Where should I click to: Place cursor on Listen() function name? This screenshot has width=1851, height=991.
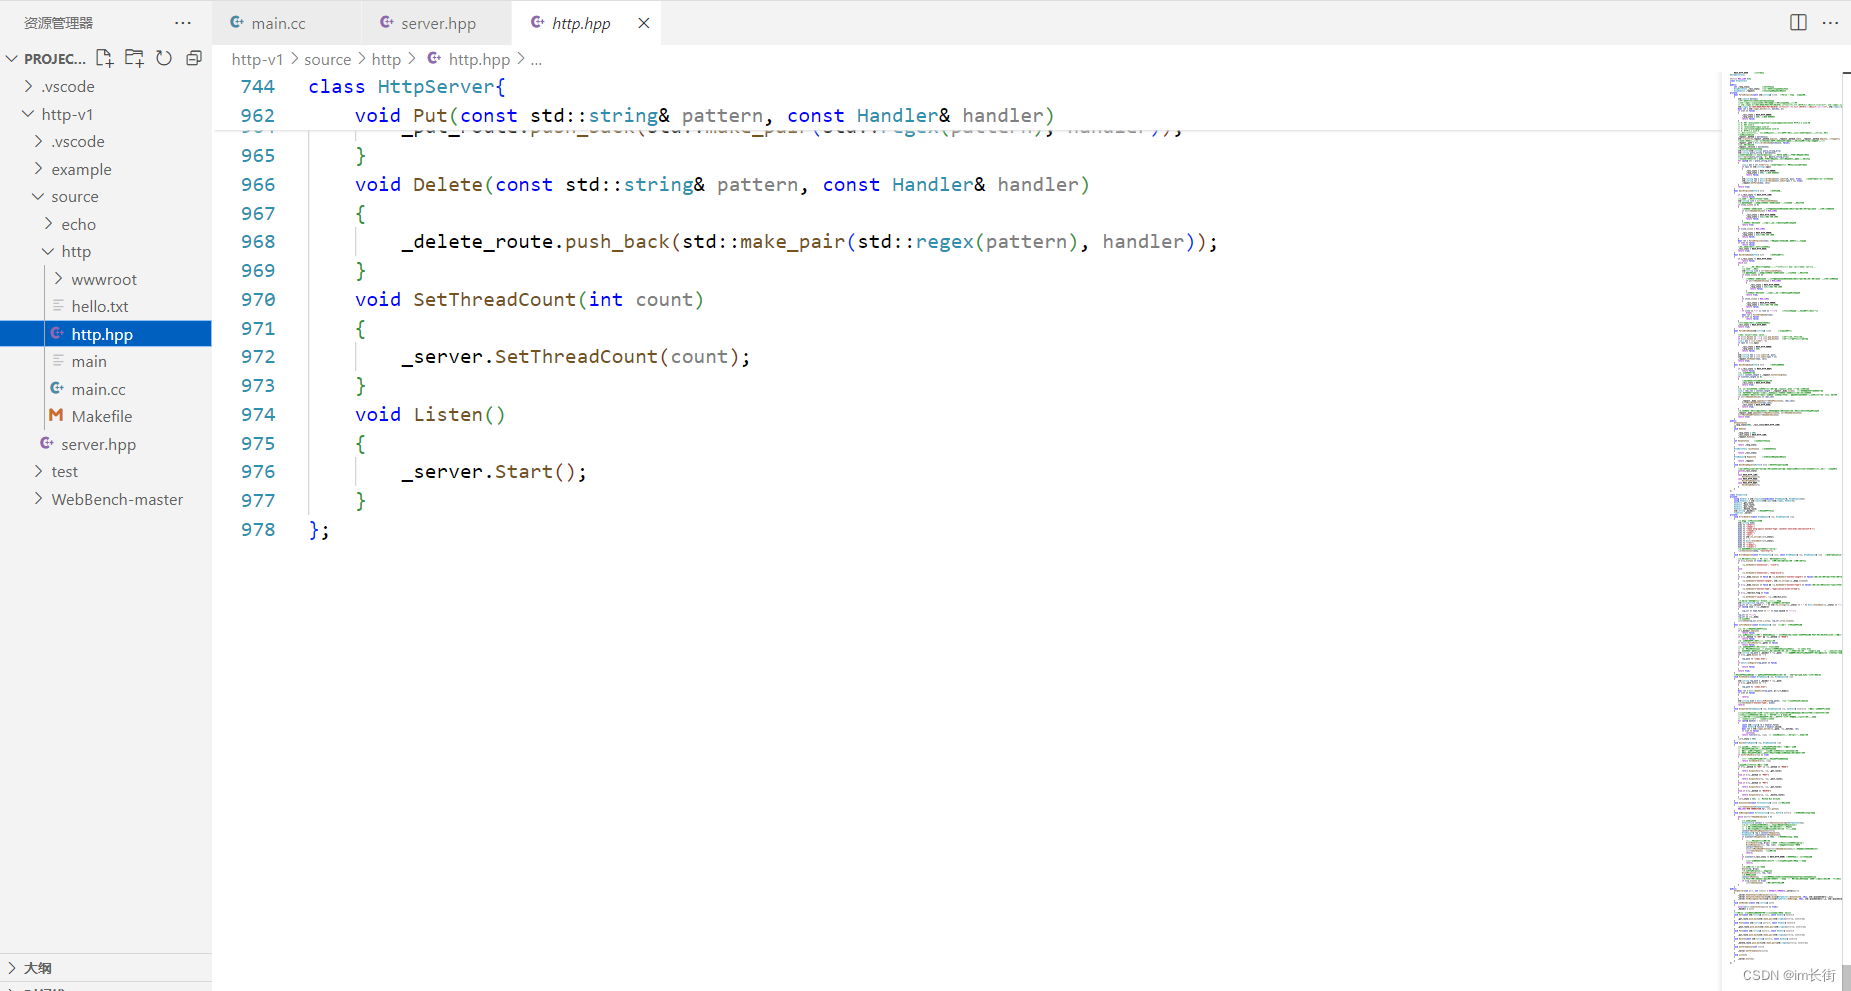(x=459, y=415)
